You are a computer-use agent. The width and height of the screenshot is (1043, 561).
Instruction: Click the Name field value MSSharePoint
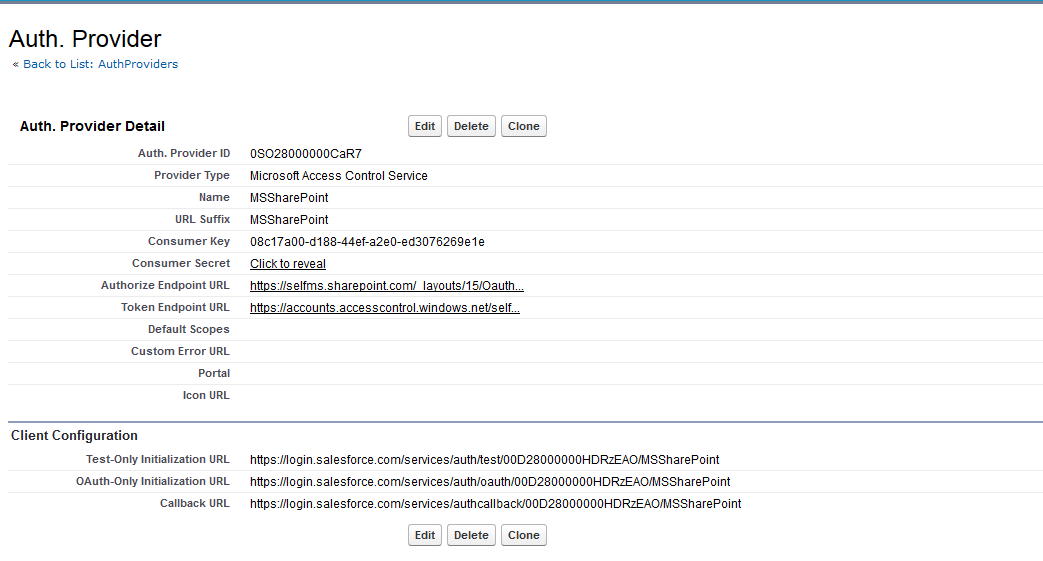point(289,198)
